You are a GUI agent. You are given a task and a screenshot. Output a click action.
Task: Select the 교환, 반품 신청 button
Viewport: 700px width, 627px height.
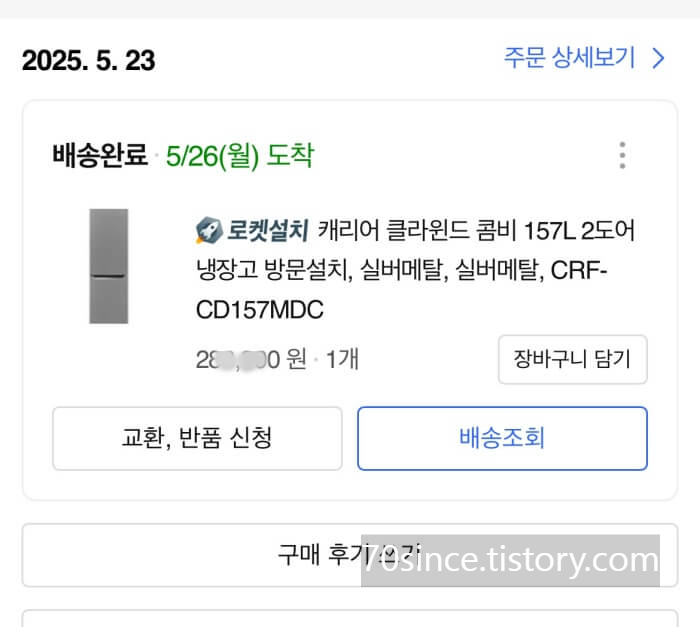(197, 438)
